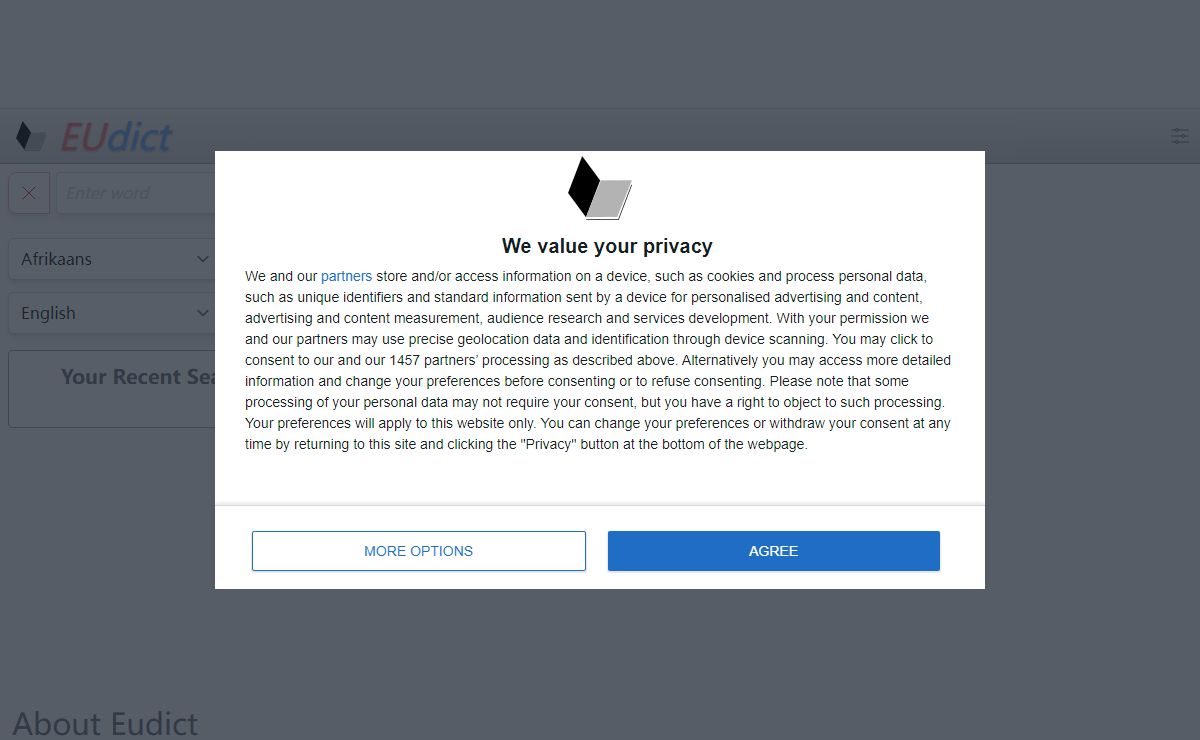The width and height of the screenshot is (1200, 740).
Task: Accept cookies with the AGREE button
Action: [x=774, y=551]
